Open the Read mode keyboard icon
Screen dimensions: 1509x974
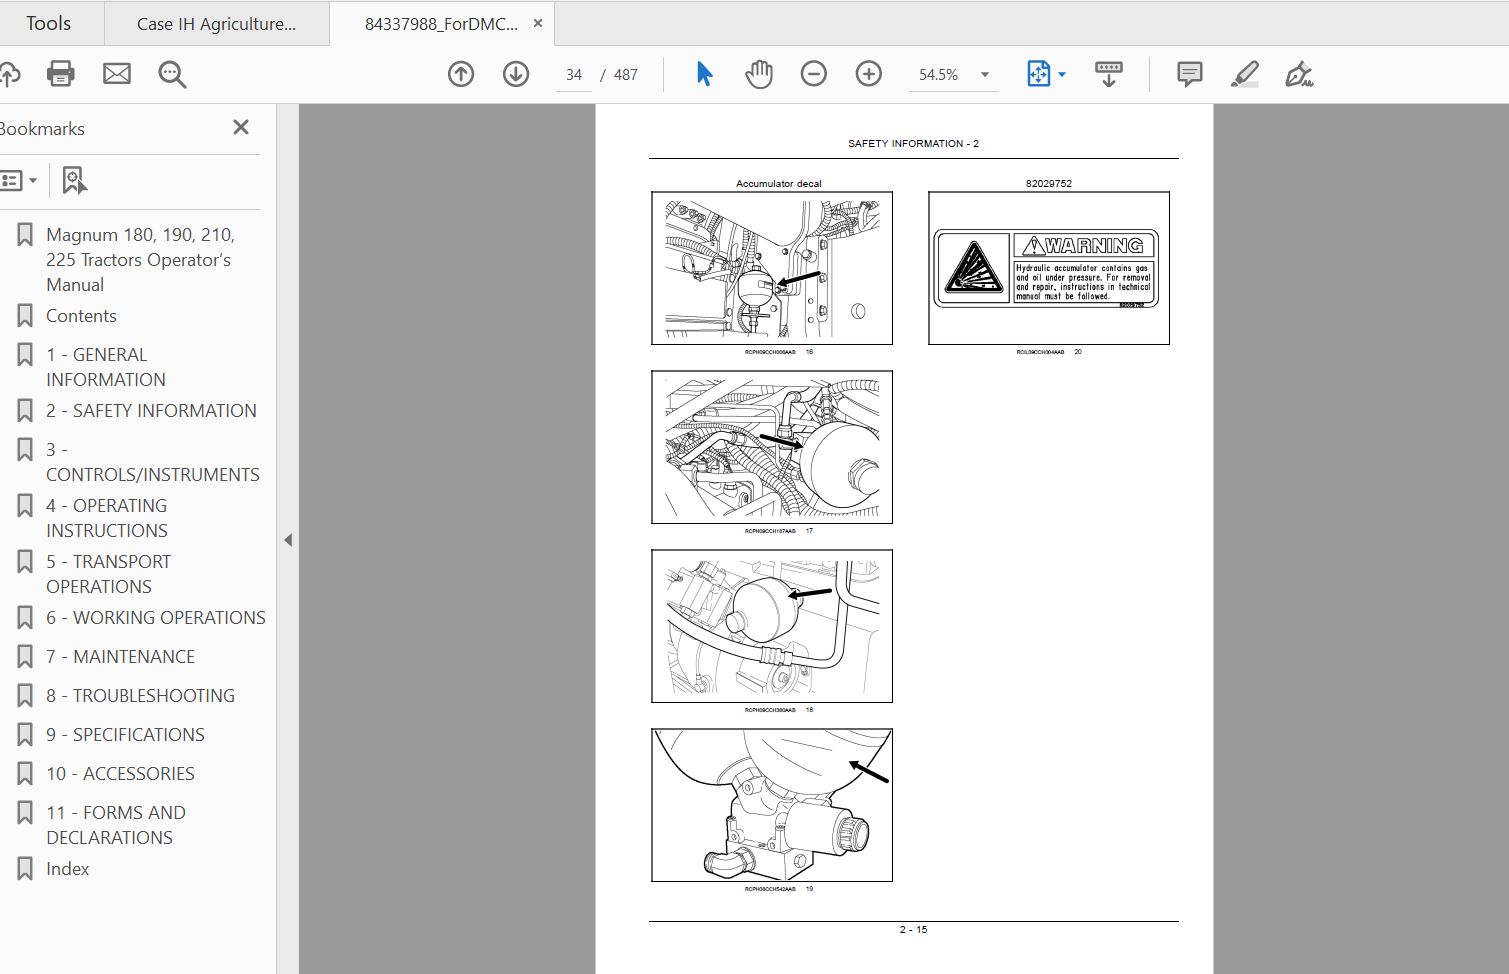click(1109, 74)
